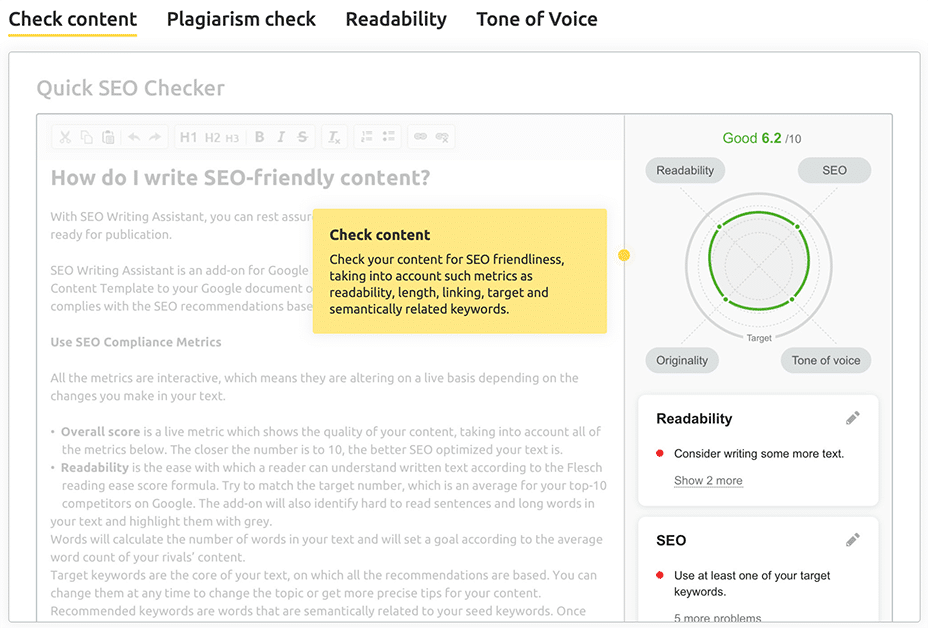
Task: Click the 'Quick SEO Checker' title
Action: pos(131,88)
